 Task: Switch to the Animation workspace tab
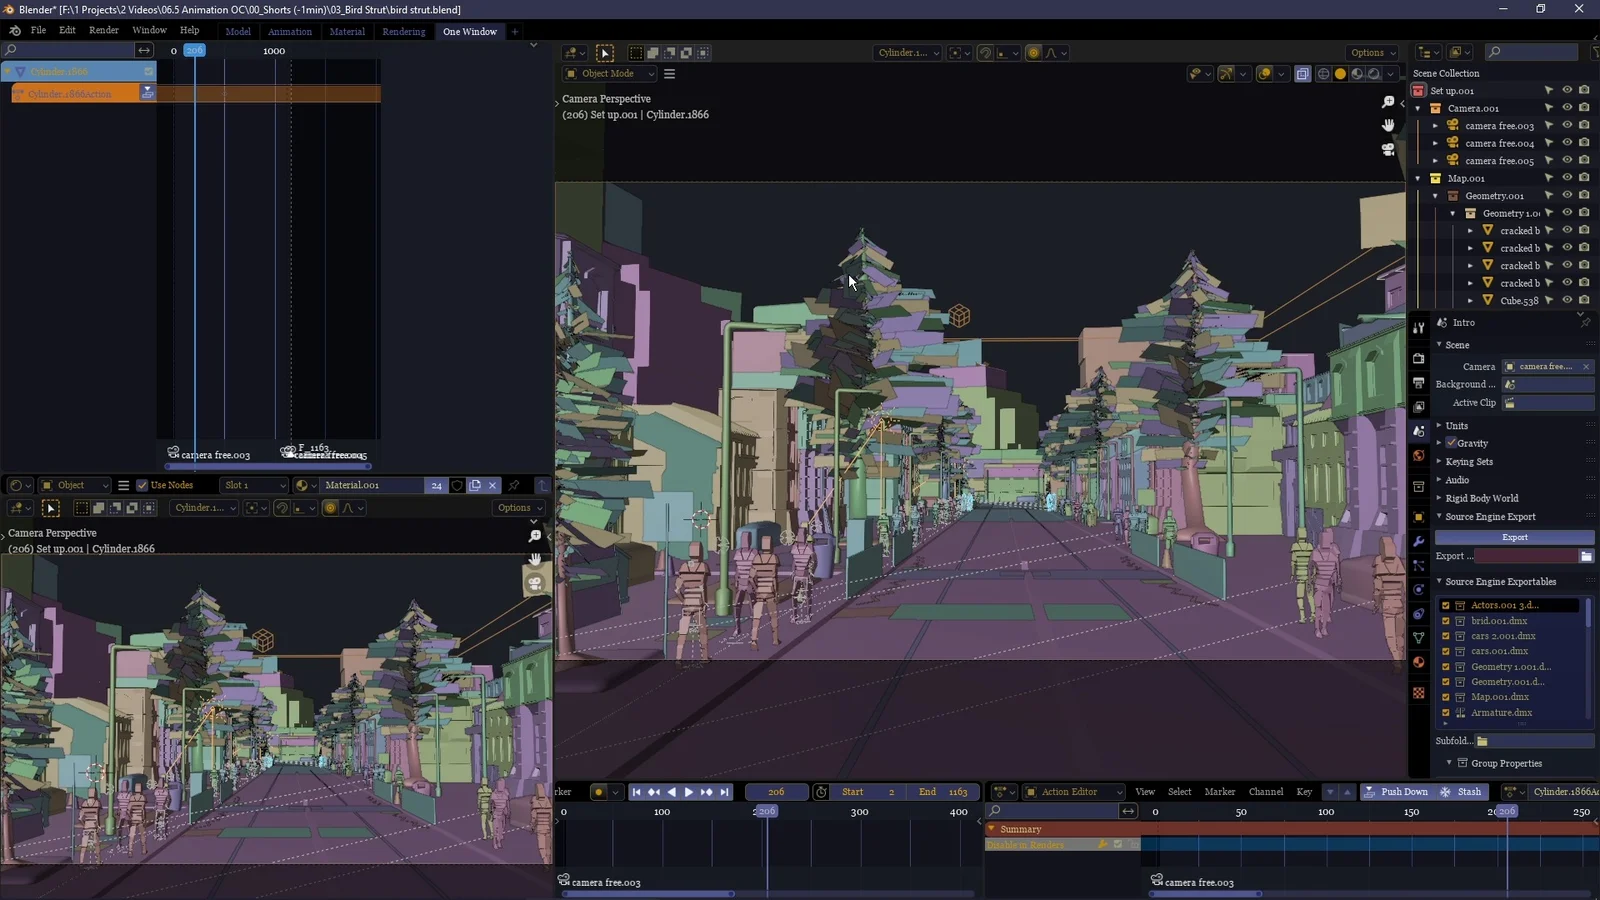[289, 32]
